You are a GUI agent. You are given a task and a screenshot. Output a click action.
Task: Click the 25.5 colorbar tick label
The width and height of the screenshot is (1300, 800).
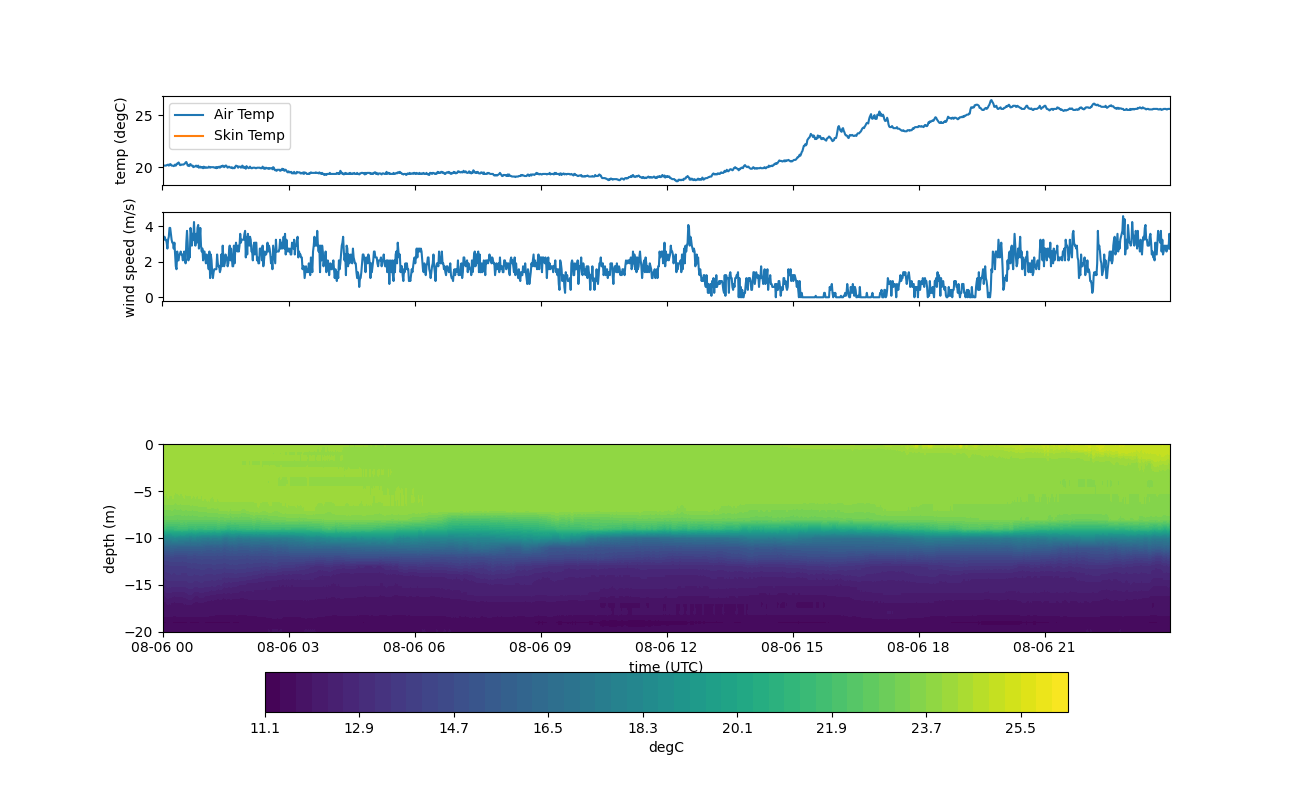[1021, 728]
